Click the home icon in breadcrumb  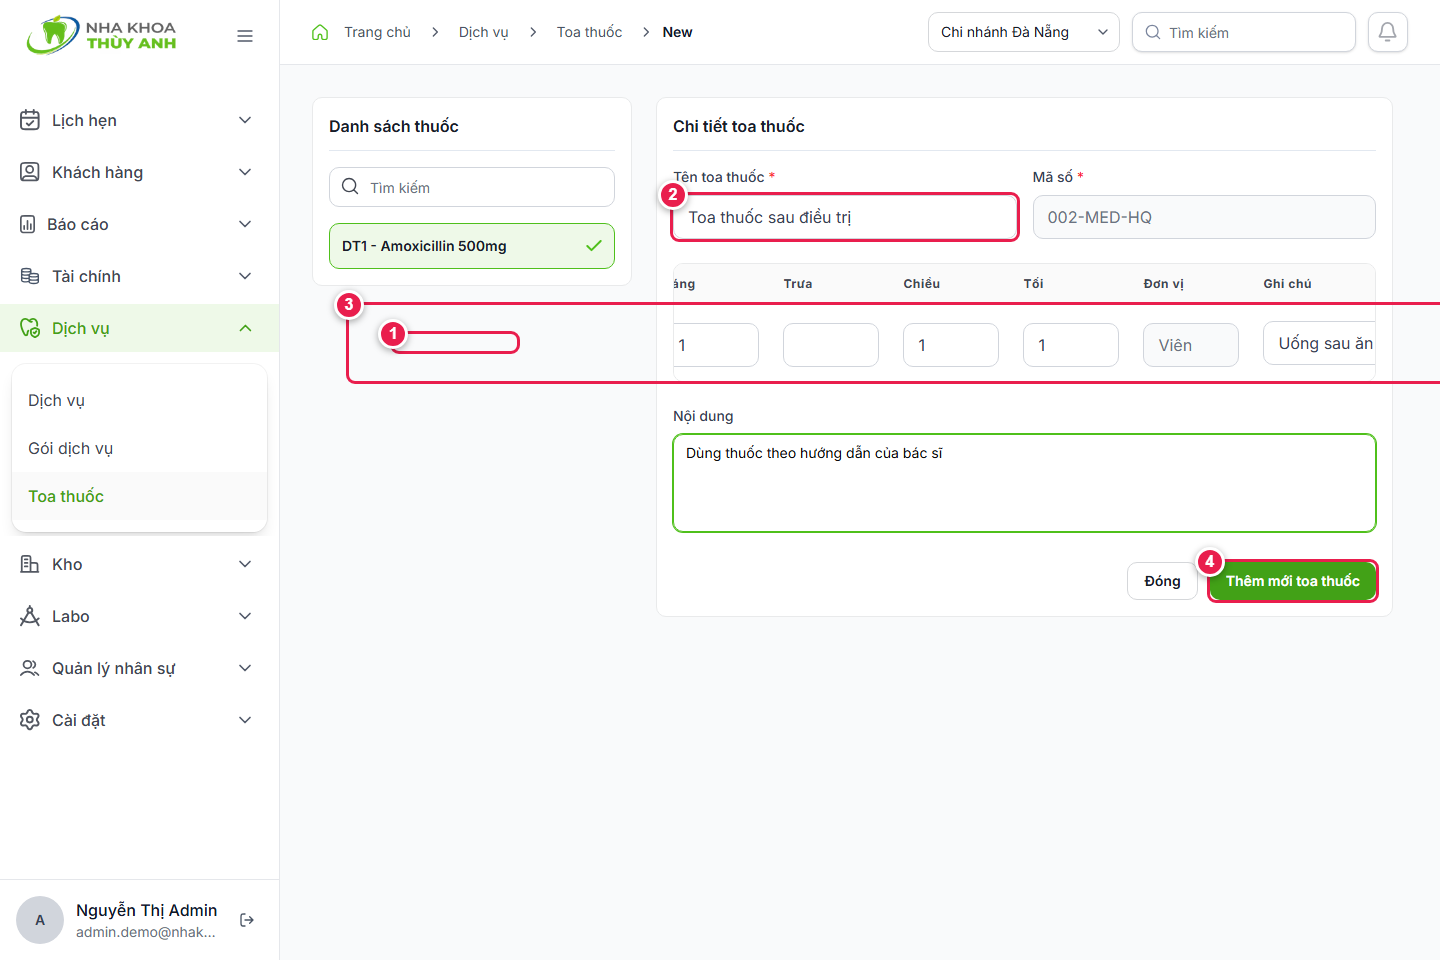click(x=320, y=32)
